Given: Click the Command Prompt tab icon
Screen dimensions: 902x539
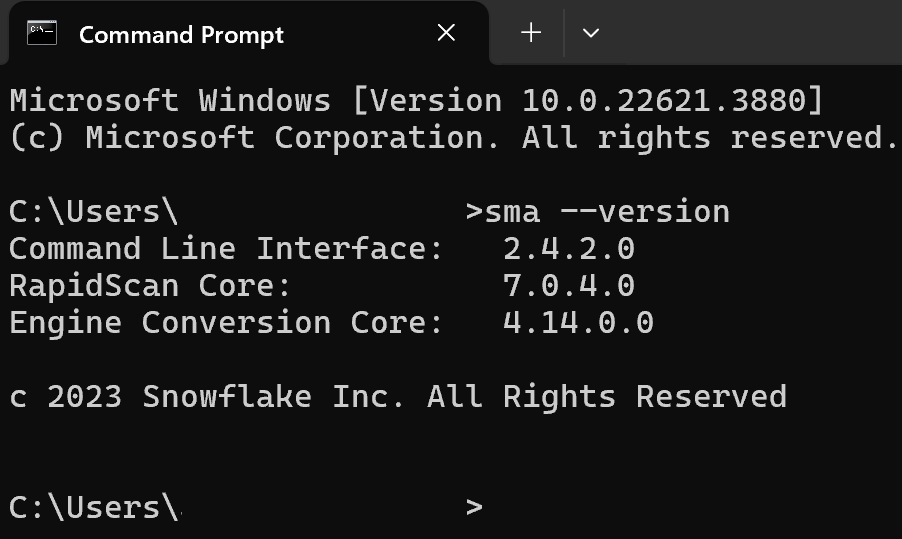Looking at the screenshot, I should 42,33.
